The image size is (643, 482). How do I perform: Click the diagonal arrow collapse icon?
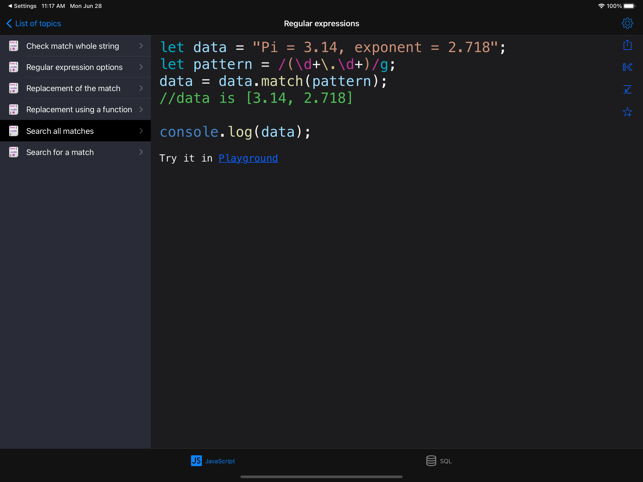[x=627, y=90]
